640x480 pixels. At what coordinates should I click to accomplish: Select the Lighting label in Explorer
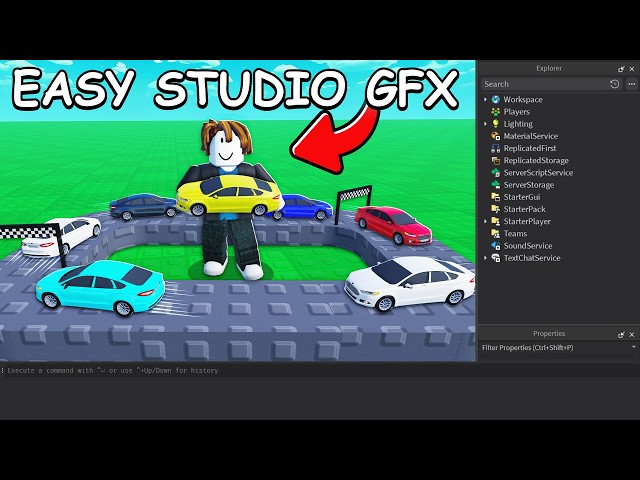518,124
